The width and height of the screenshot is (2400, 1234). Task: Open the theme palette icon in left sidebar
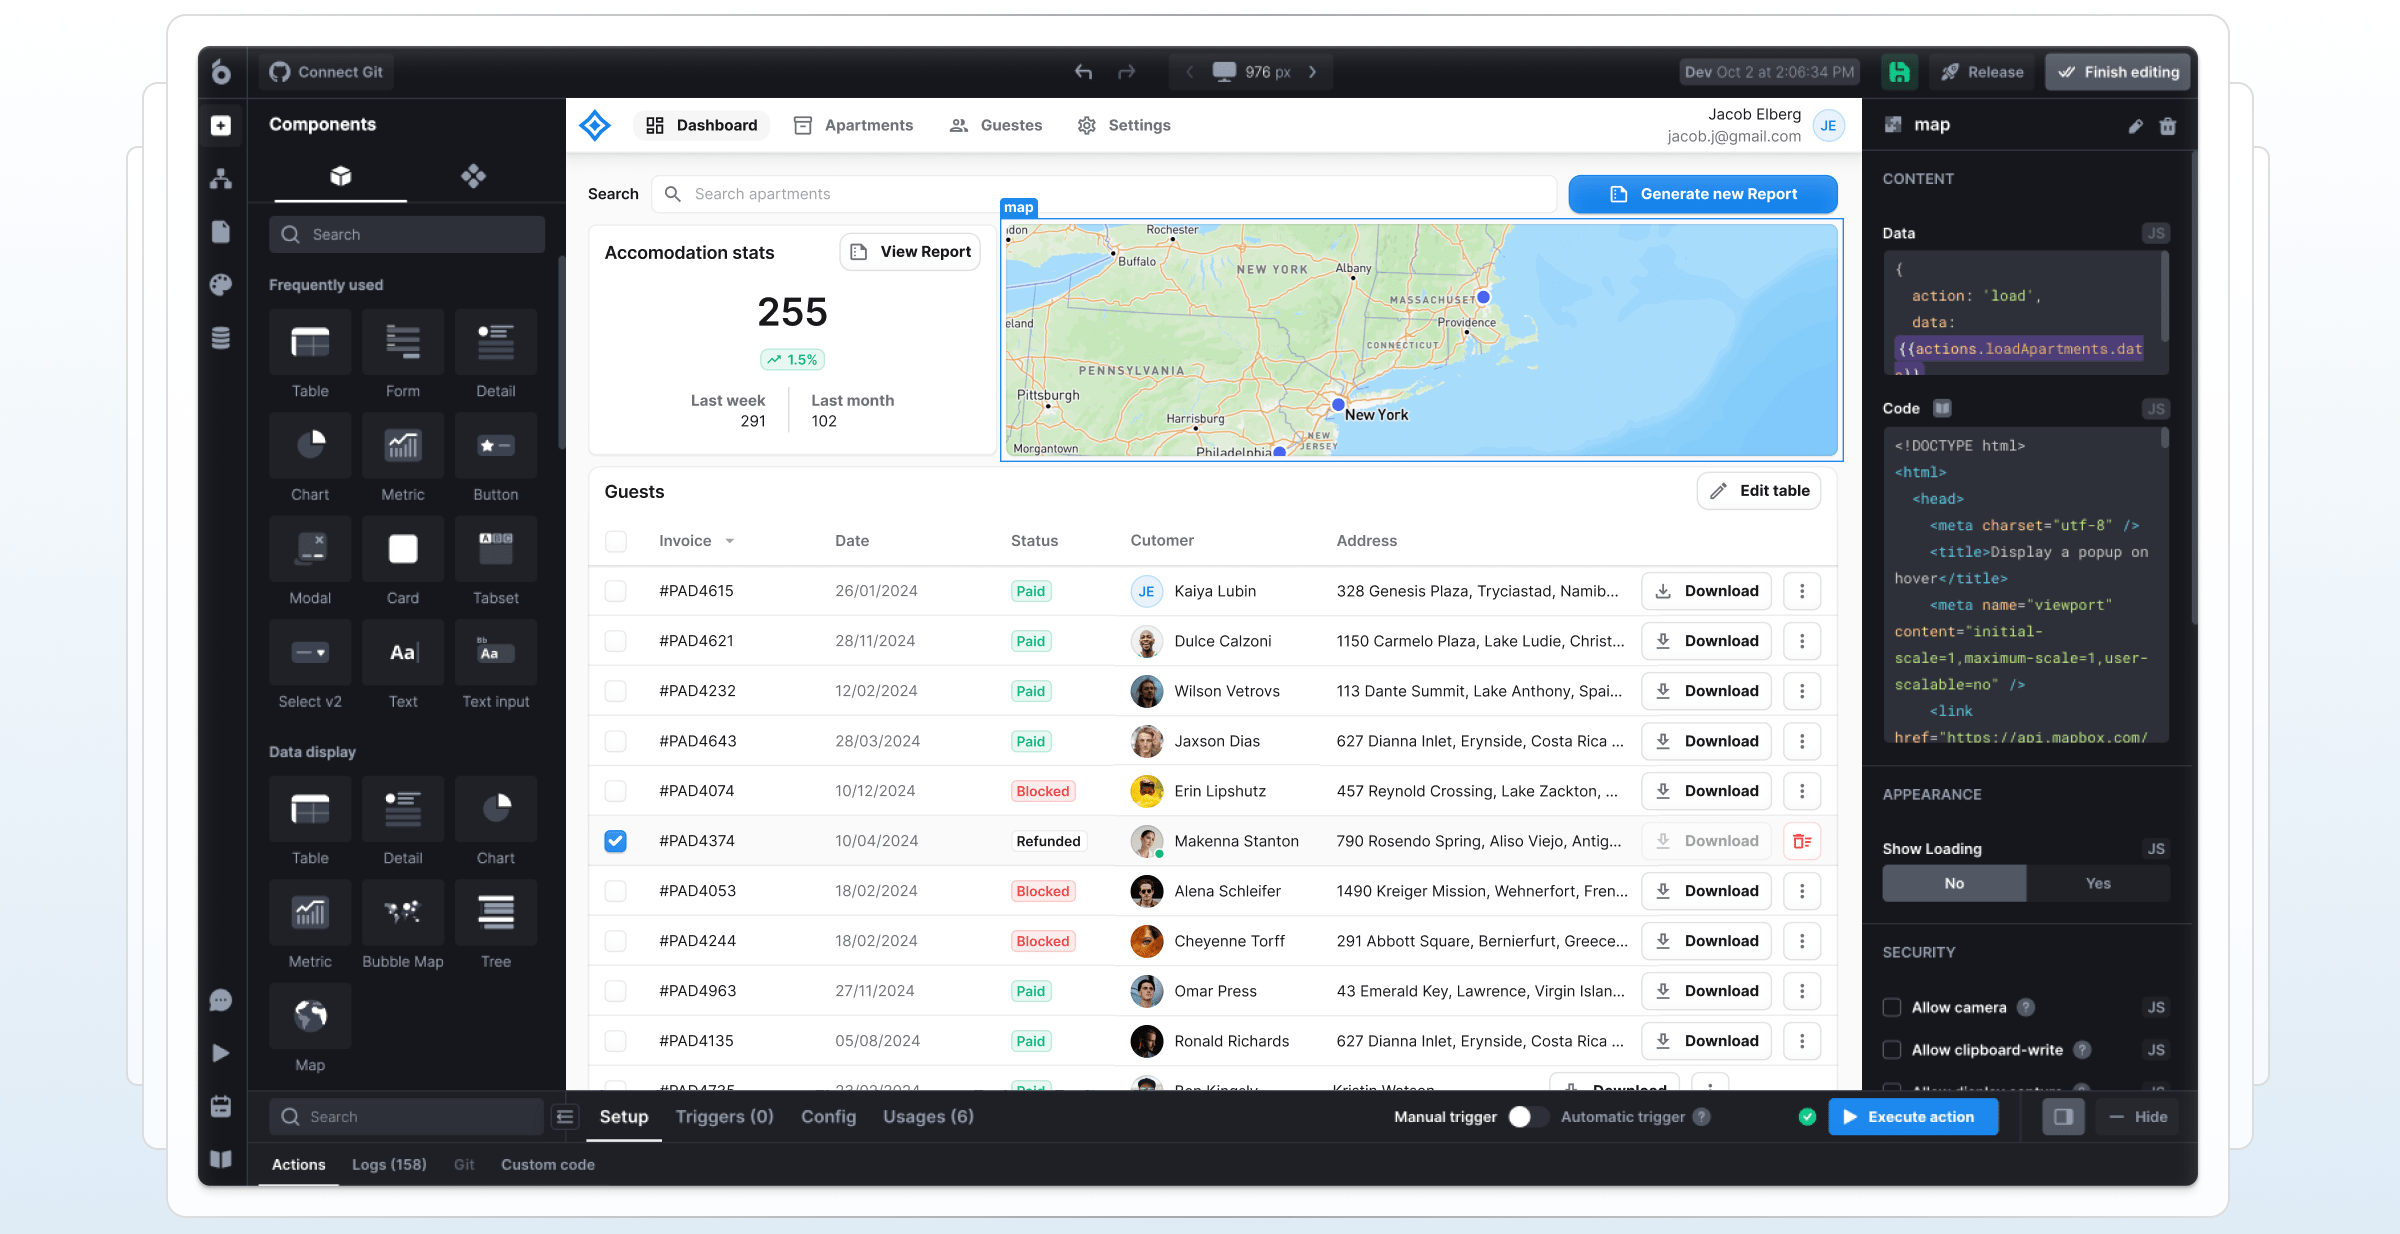tap(221, 285)
